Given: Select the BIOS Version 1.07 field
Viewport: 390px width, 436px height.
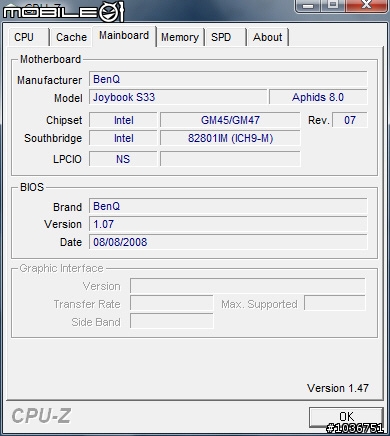Looking at the screenshot, I should click(228, 224).
